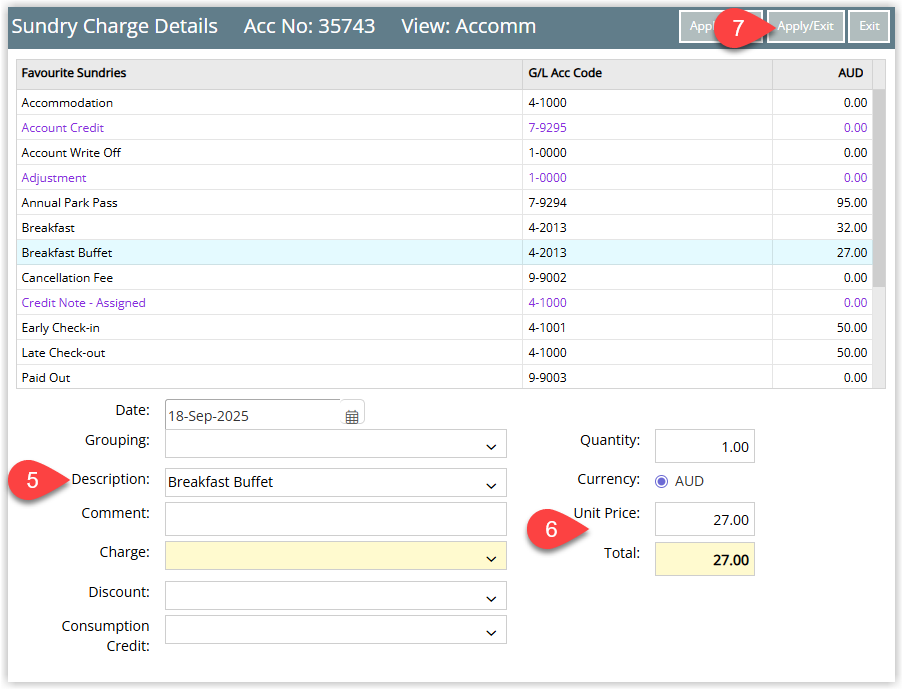This screenshot has height=690, width=903.
Task: Select Credit Note - Assigned row
Action: pos(444,303)
